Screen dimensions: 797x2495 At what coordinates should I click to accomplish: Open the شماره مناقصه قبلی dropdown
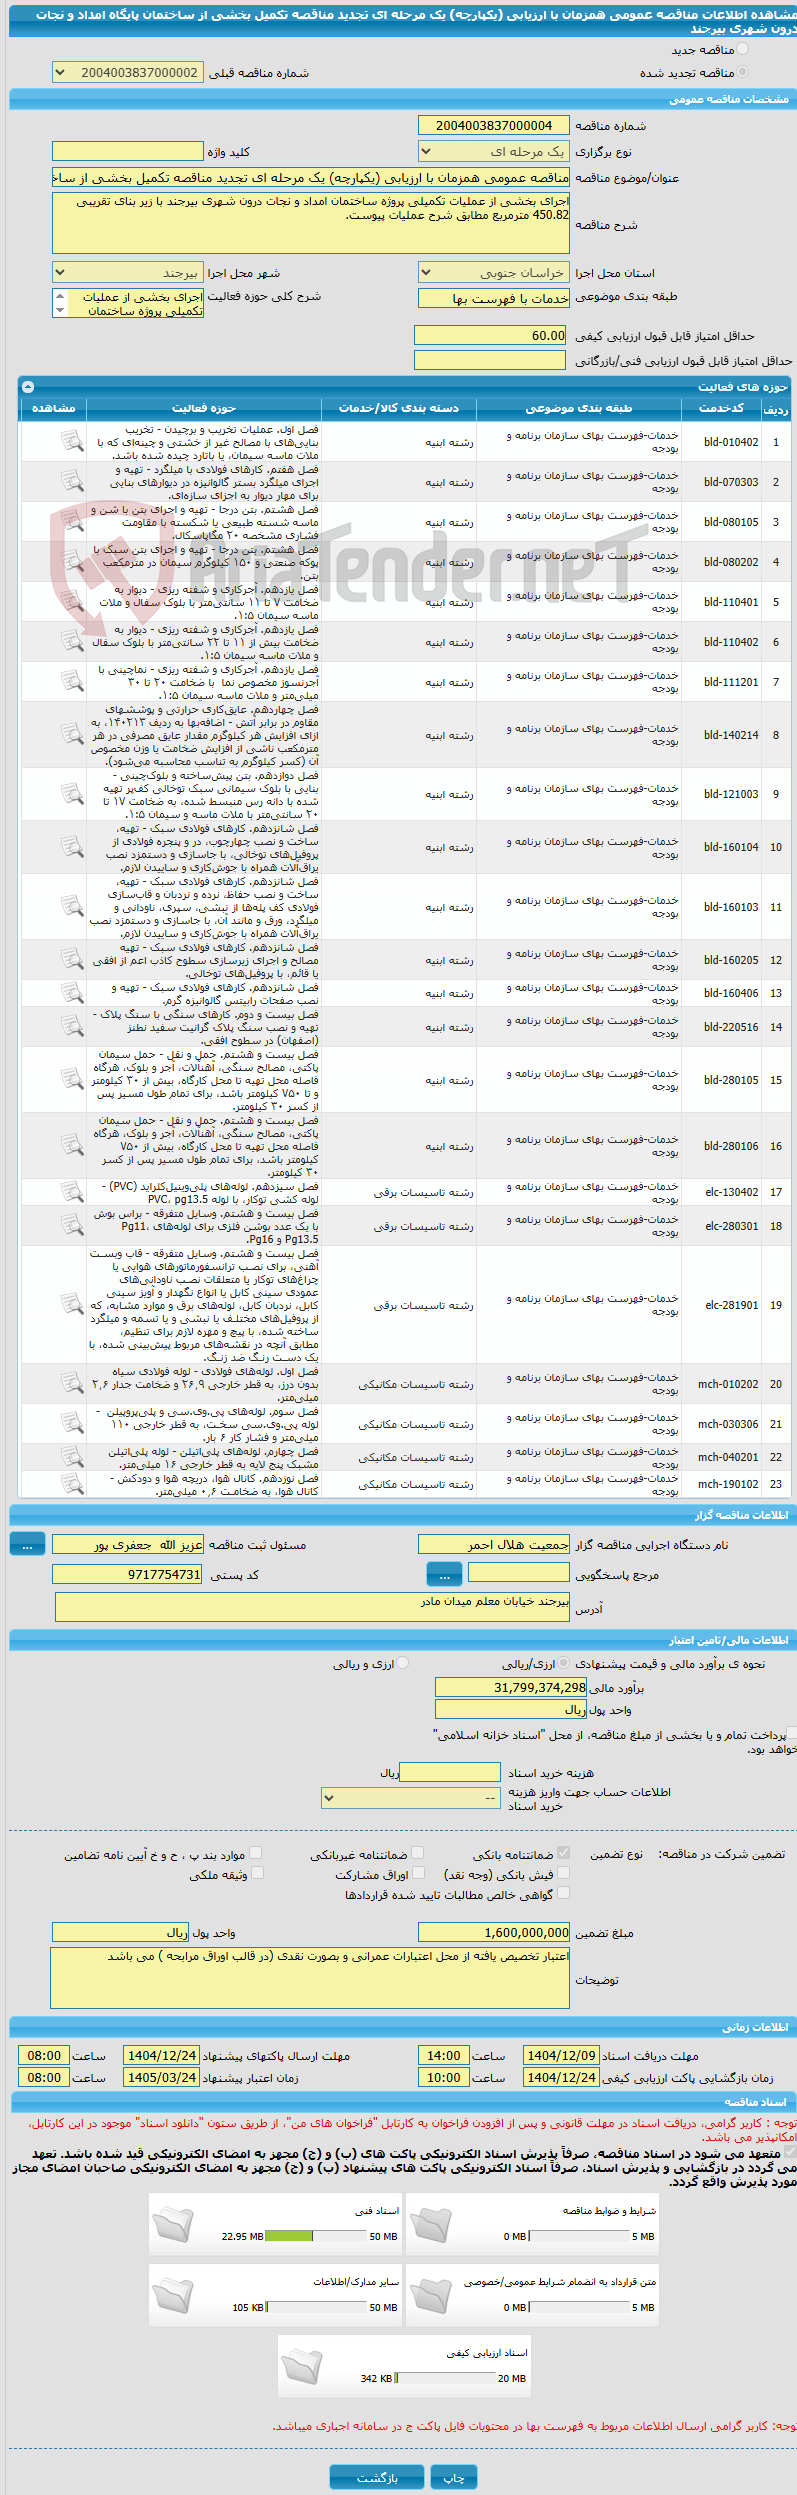[x=127, y=73]
